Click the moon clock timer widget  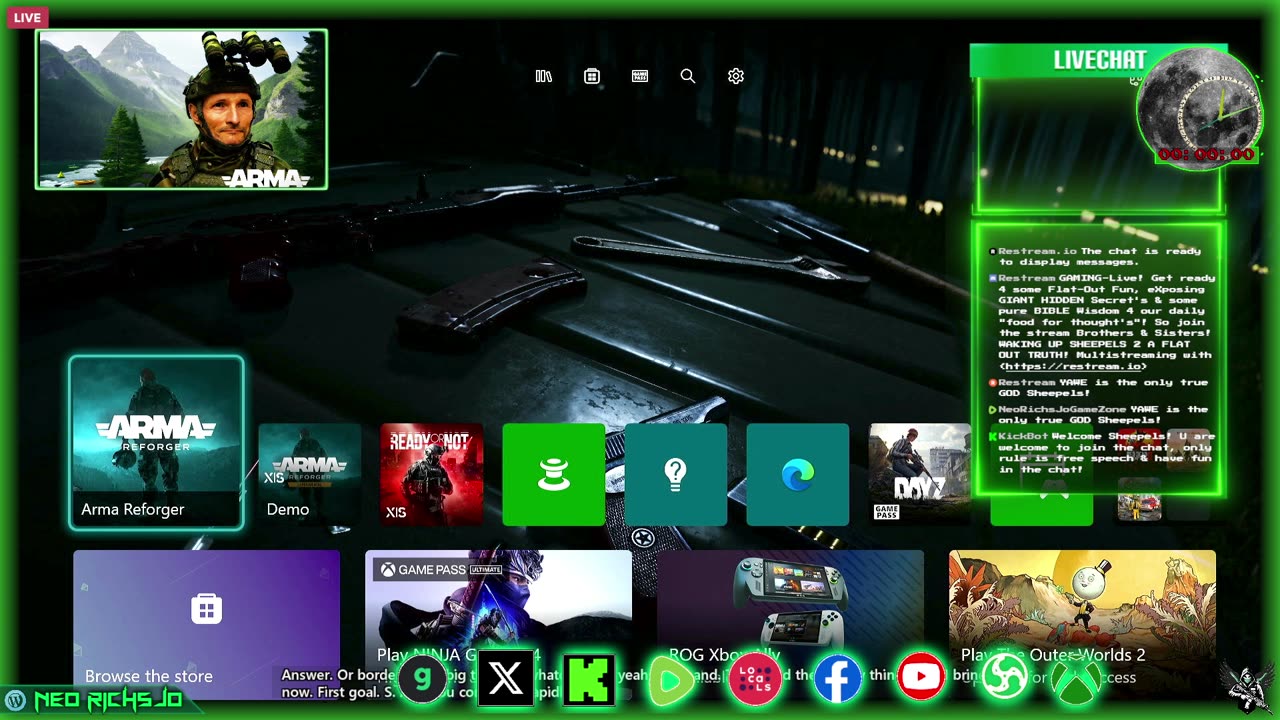pos(1200,110)
